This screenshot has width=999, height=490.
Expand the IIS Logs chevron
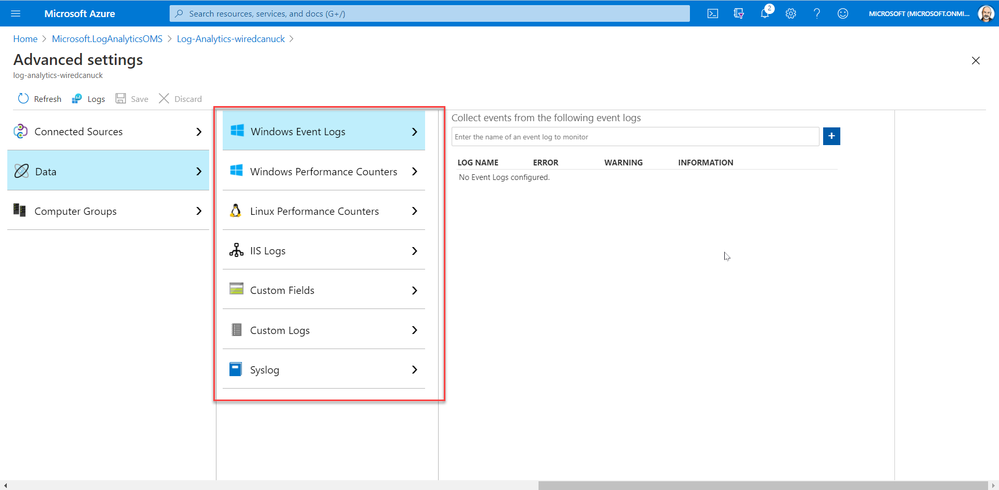pyautogui.click(x=415, y=251)
